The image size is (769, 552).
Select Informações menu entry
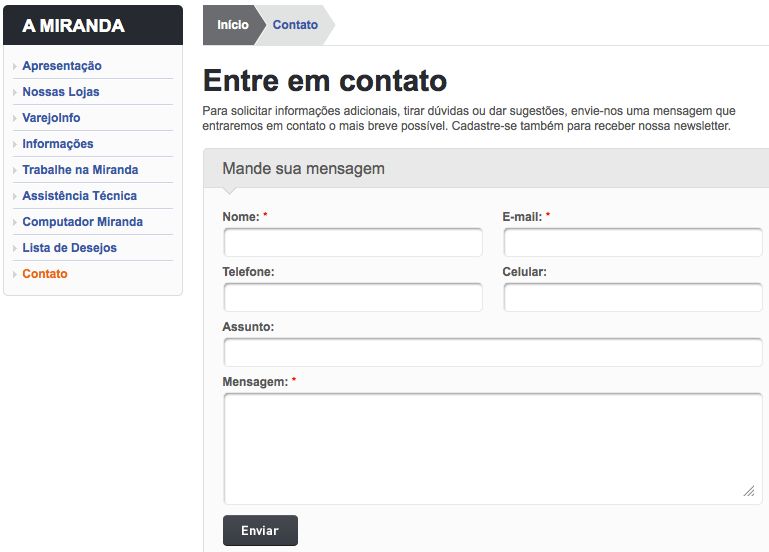(58, 144)
